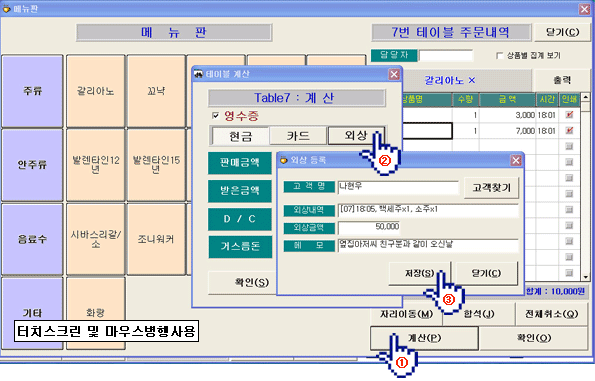Toggle the print checkbox for the 7,000 row
The image size is (595, 381).
(569, 131)
